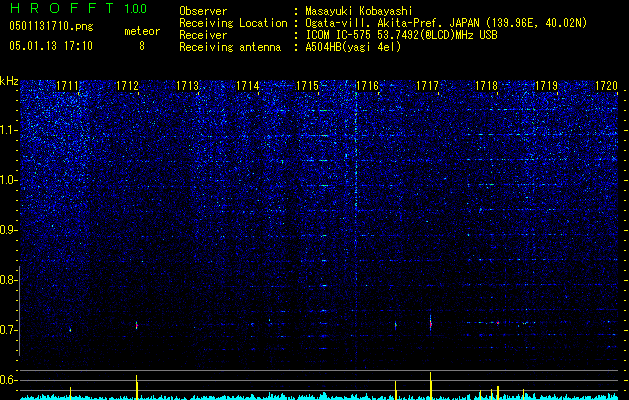Click the Observer field label

(x=203, y=11)
